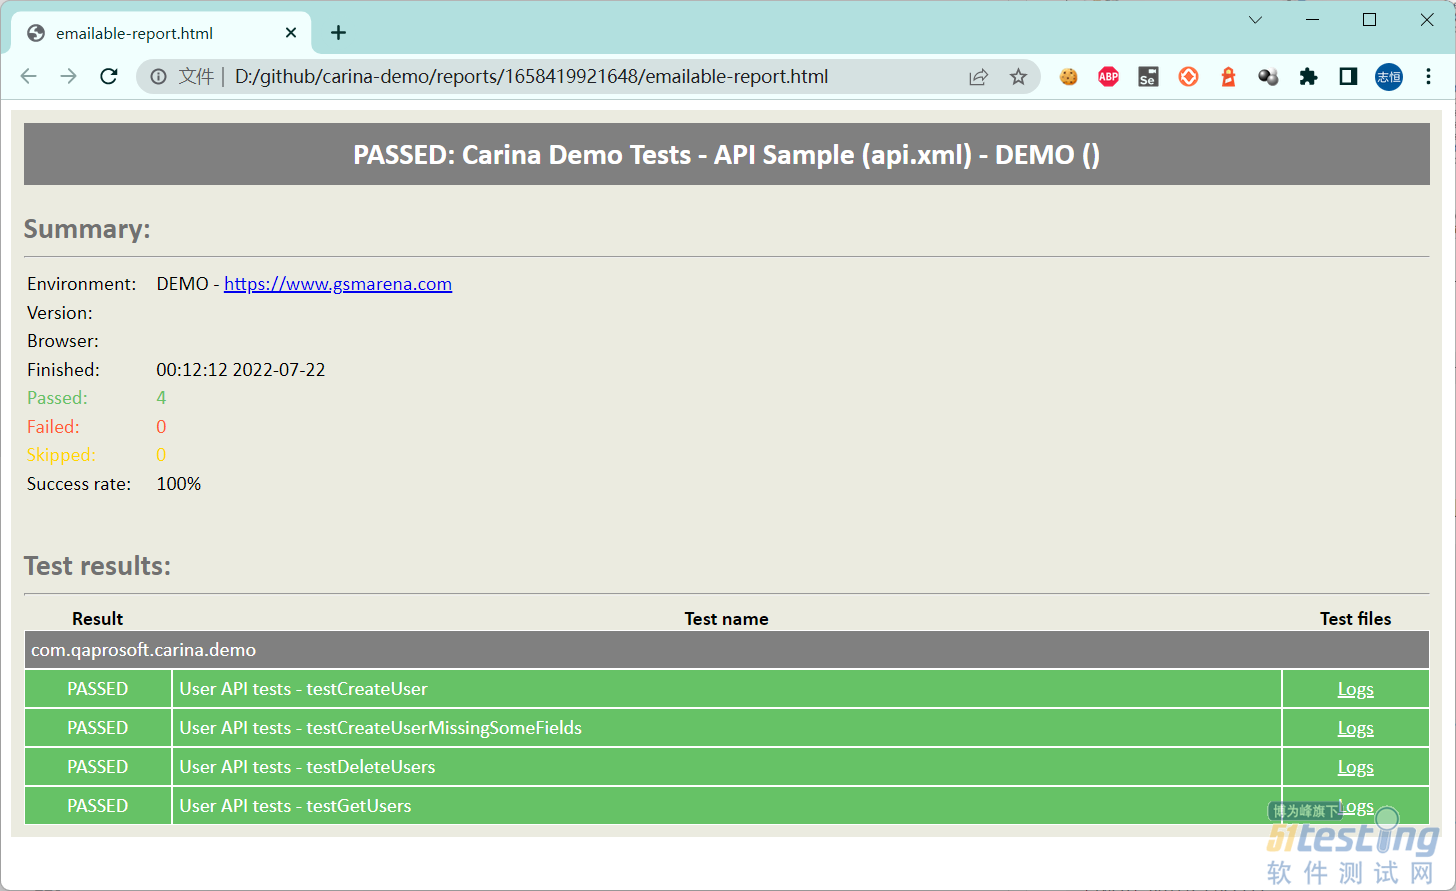The image size is (1456, 891).
Task: Open Logs for testCreateUserMissingSomeFields
Action: click(1355, 728)
